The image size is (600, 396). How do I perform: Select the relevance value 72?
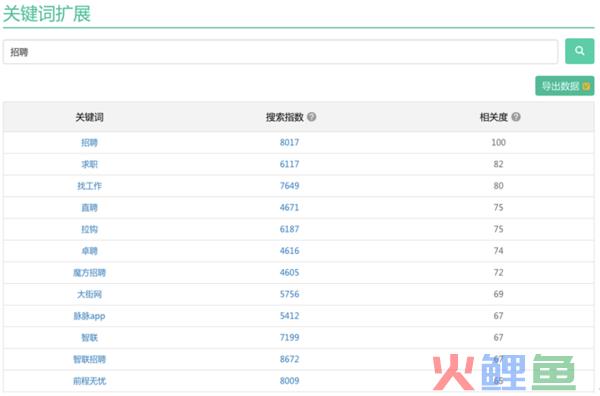point(498,273)
